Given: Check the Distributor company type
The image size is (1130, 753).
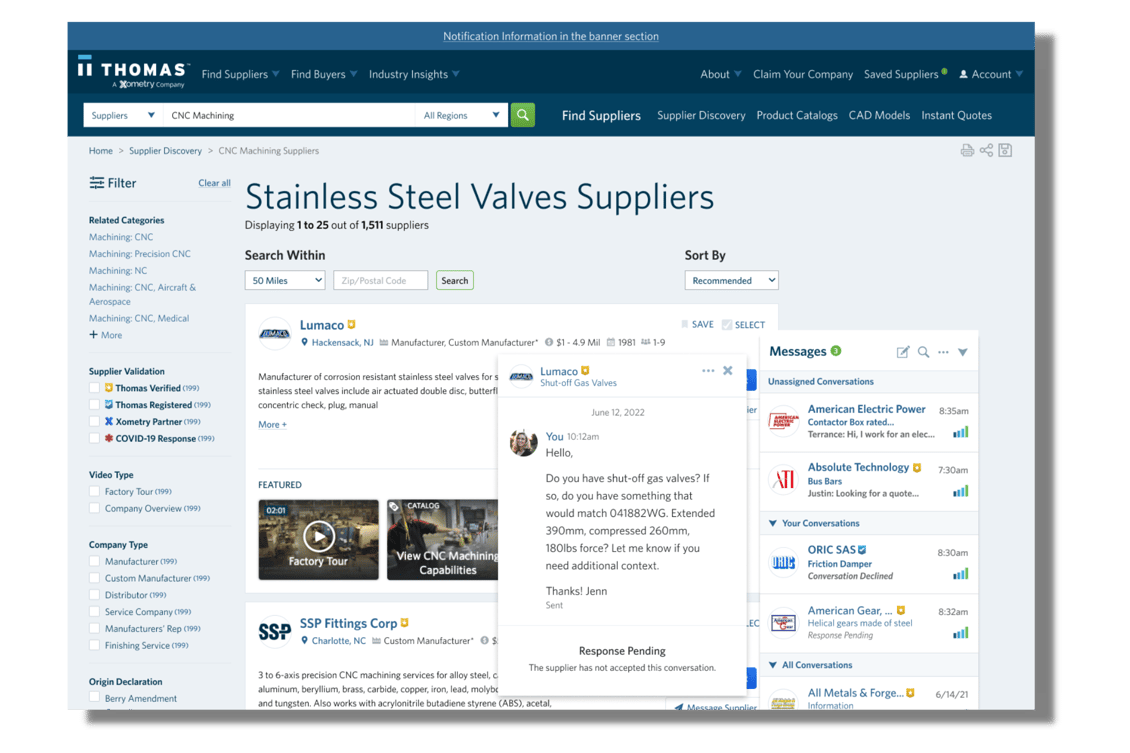Looking at the screenshot, I should click(x=95, y=595).
